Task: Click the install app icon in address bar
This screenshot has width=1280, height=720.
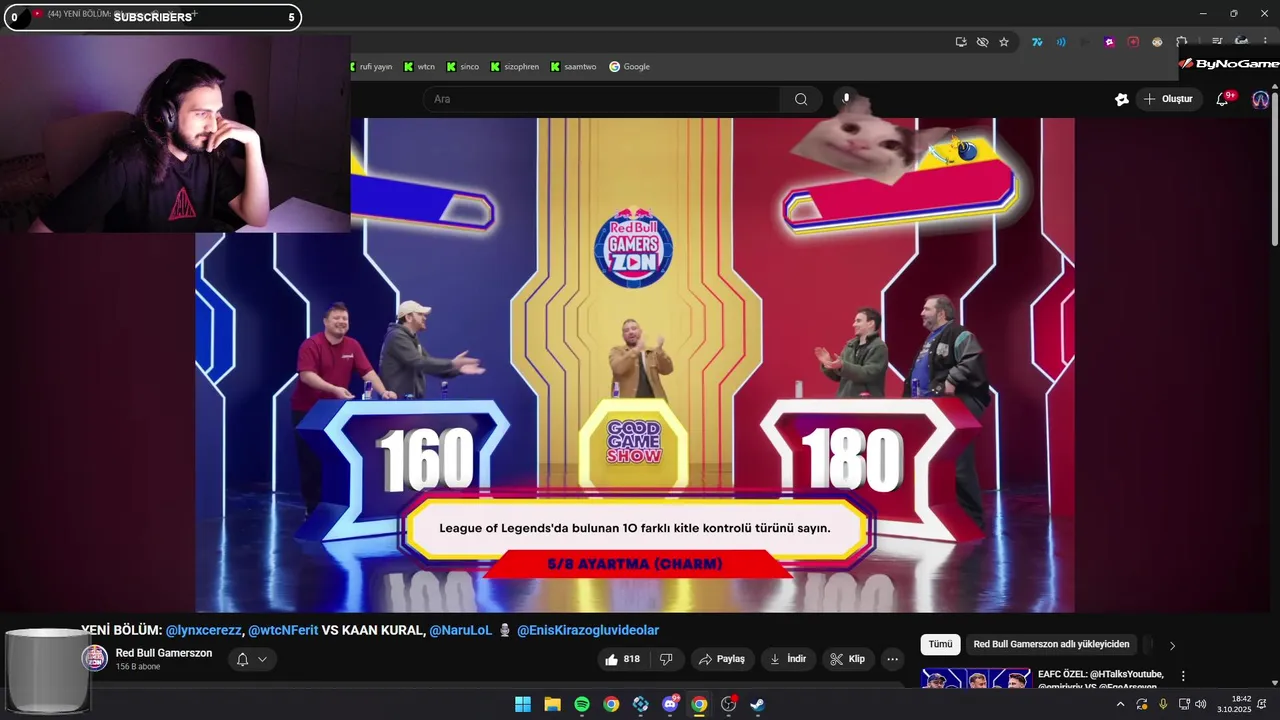Action: point(961,42)
